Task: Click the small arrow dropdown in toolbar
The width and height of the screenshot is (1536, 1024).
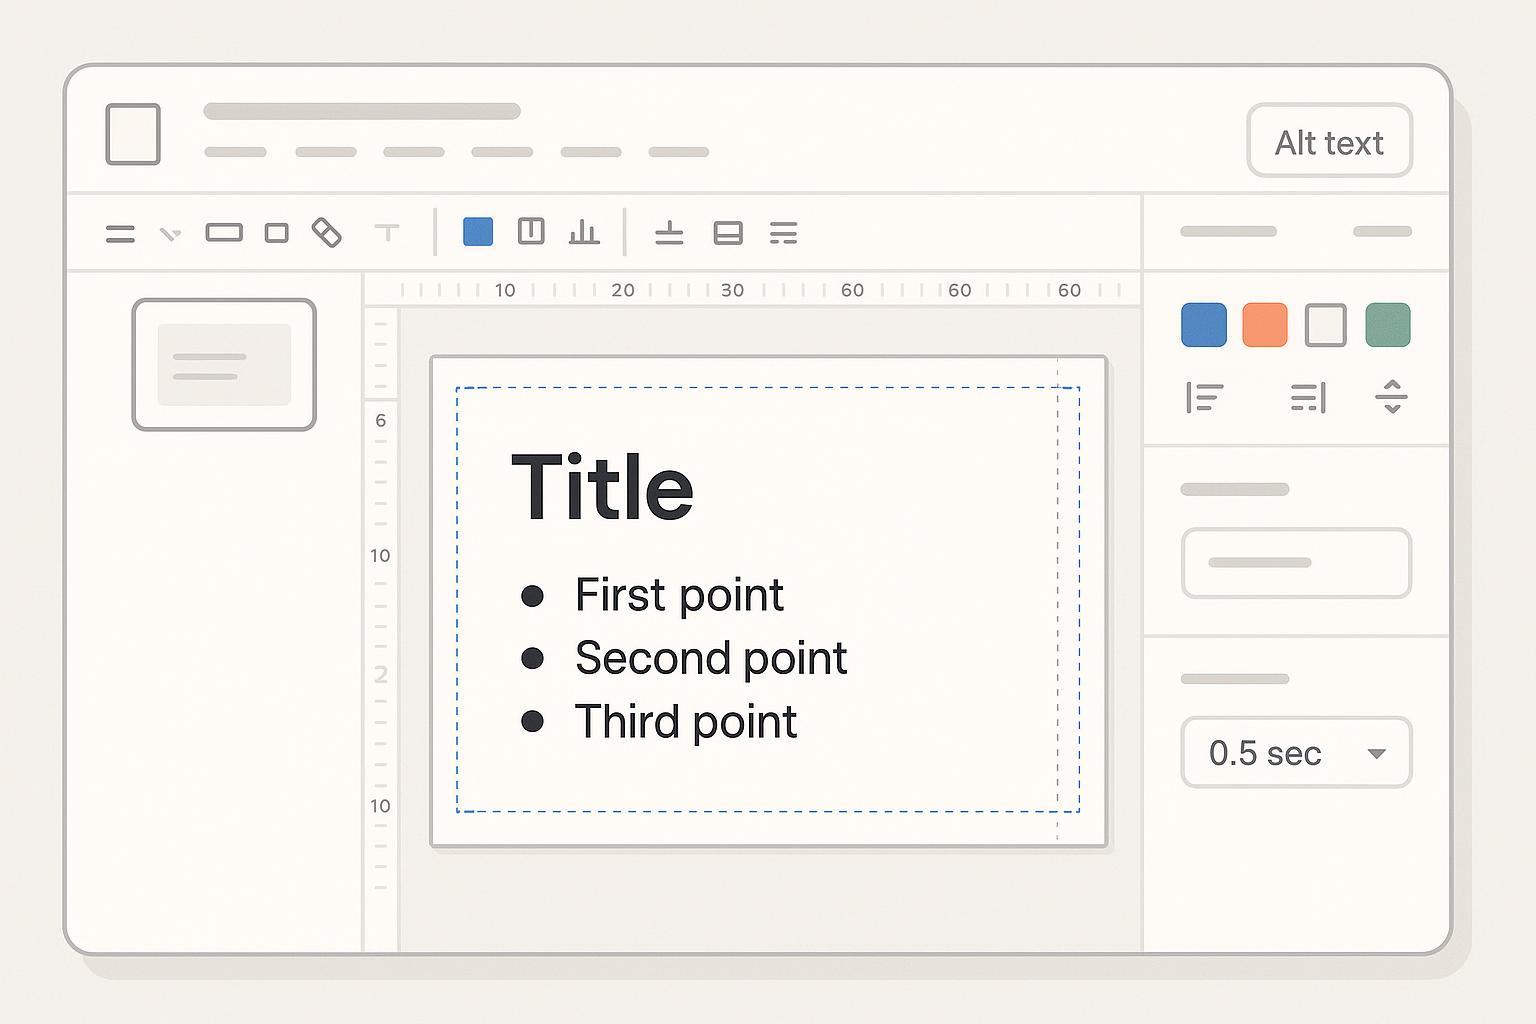Action: click(171, 234)
